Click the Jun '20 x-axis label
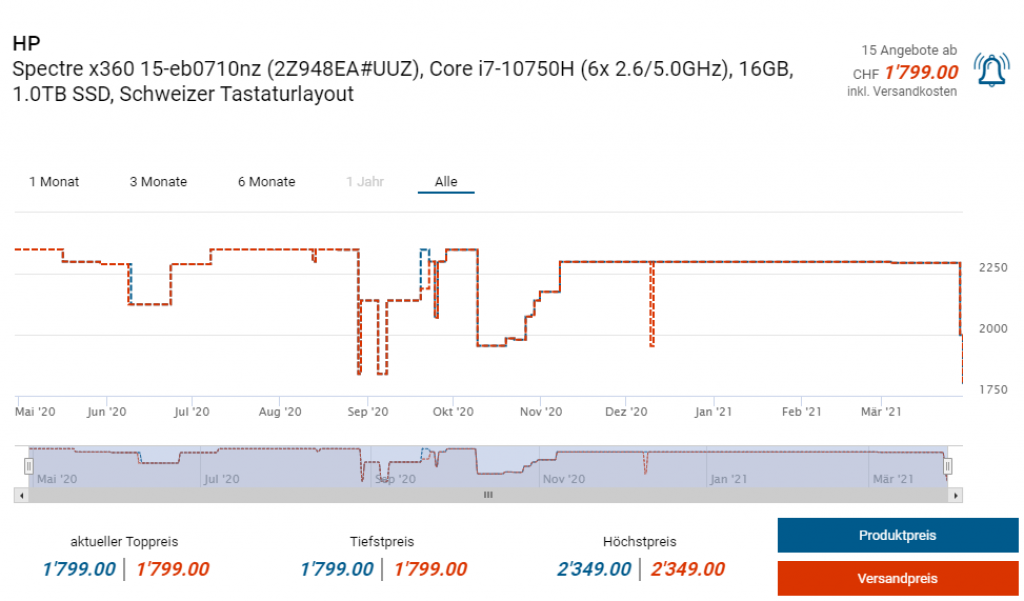The image size is (1024, 601). [x=106, y=412]
